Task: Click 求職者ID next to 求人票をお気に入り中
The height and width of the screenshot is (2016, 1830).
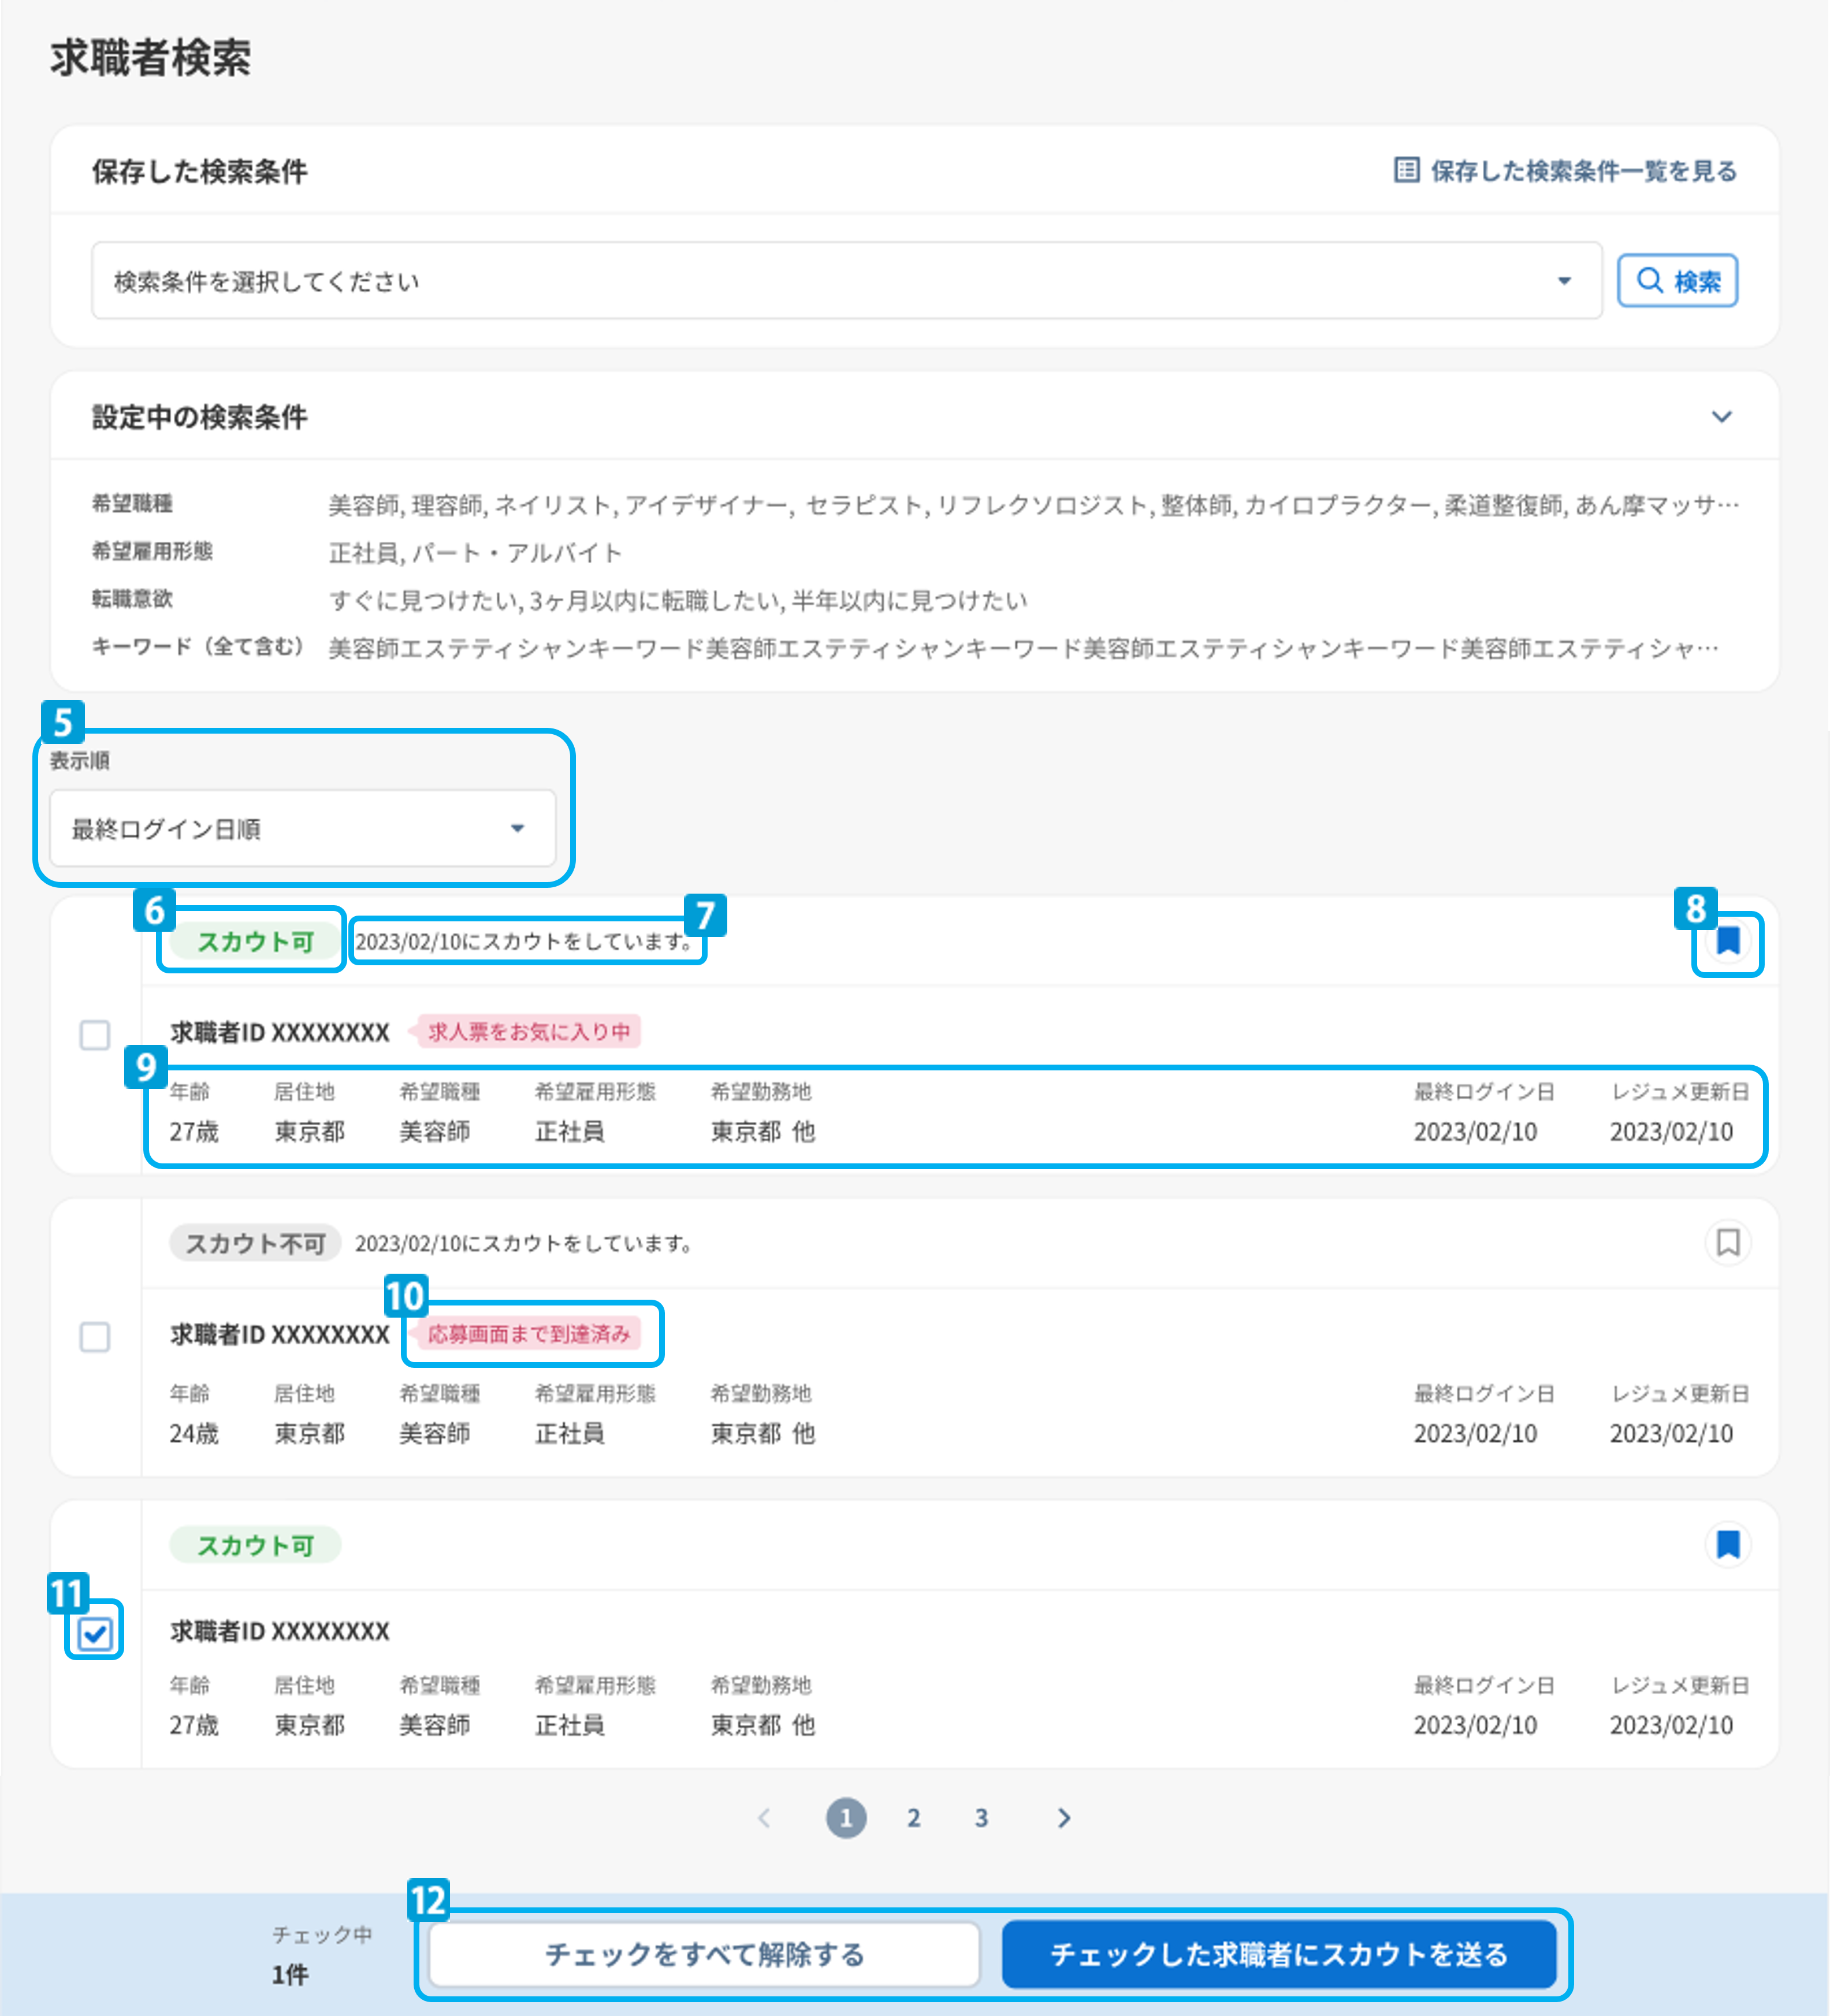Action: click(280, 1033)
